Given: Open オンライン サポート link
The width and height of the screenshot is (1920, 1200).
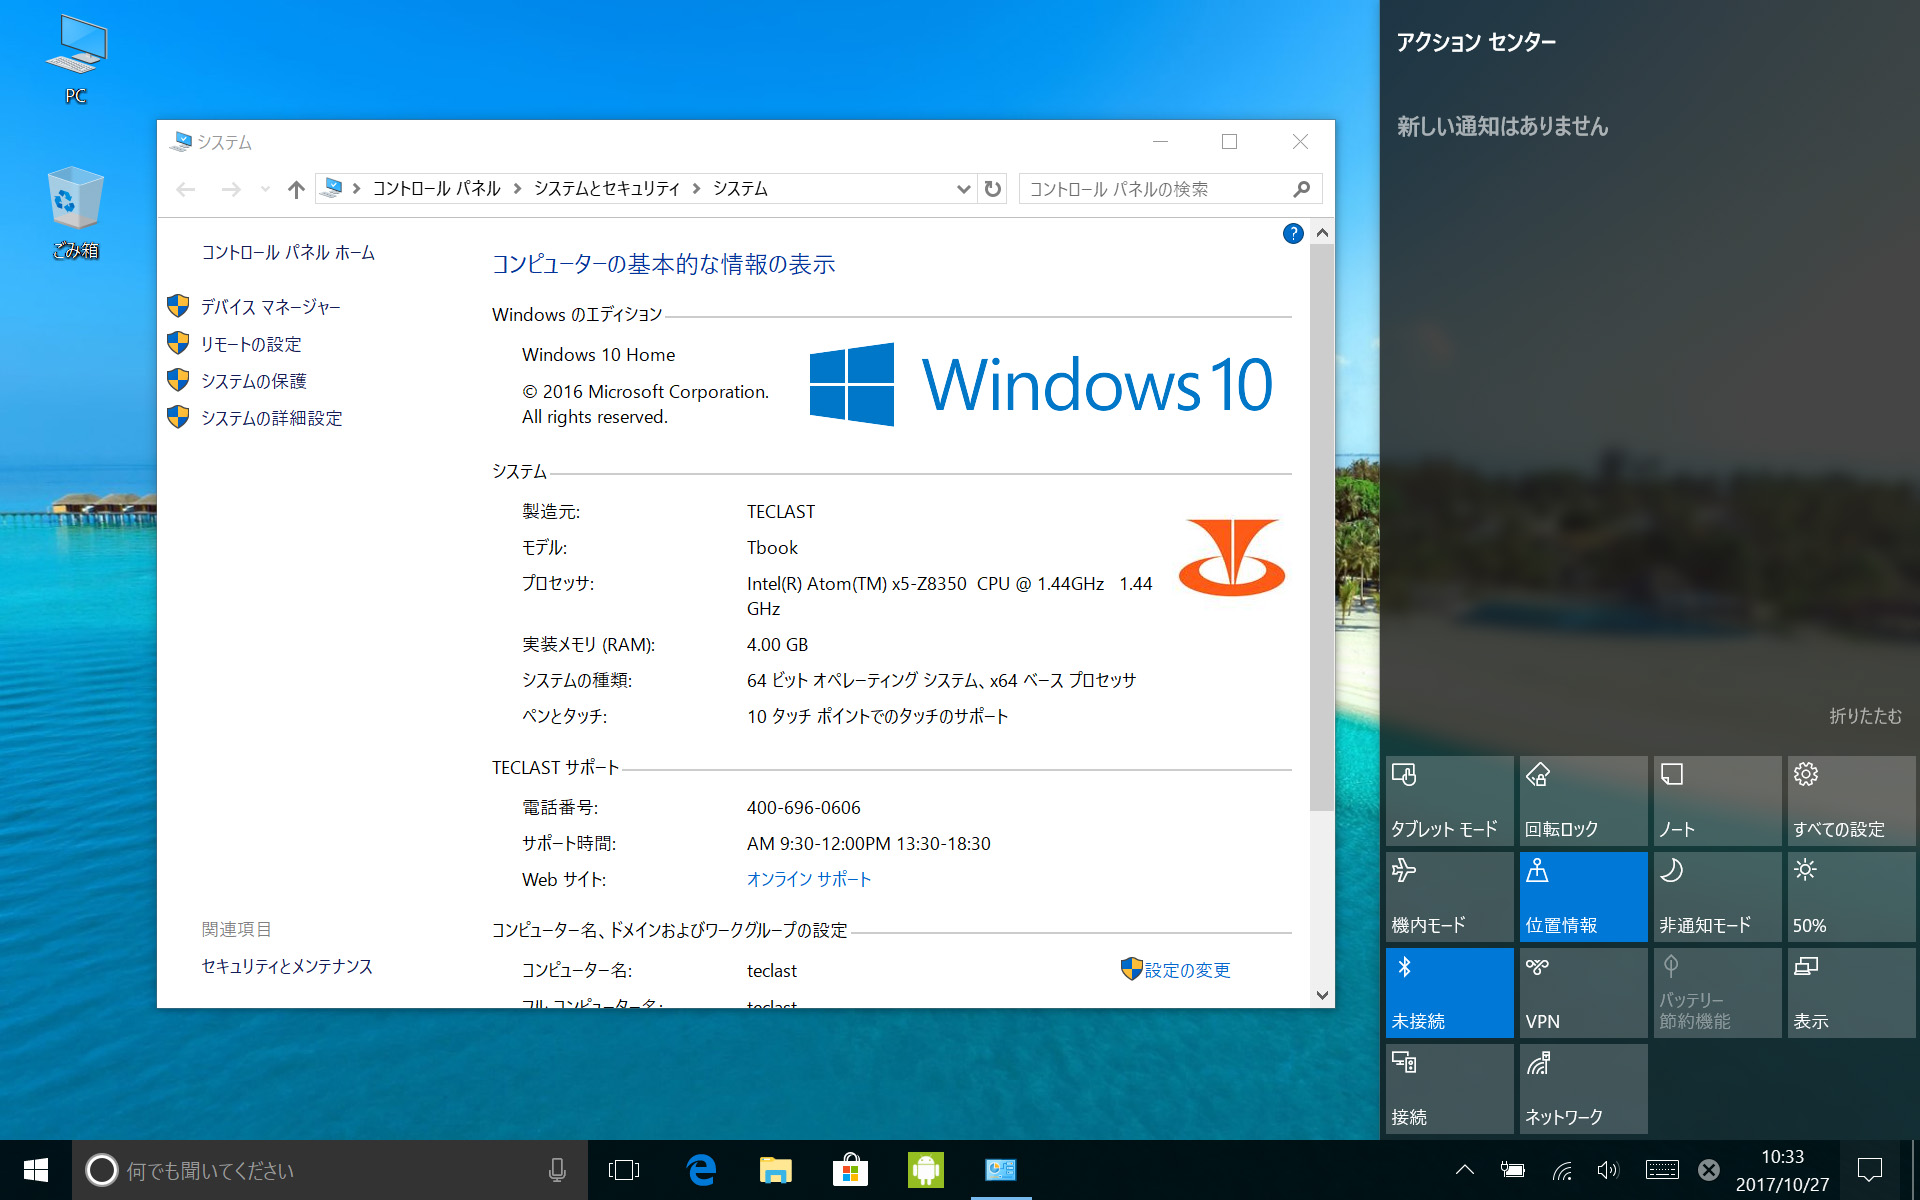Looking at the screenshot, I should pos(809,879).
